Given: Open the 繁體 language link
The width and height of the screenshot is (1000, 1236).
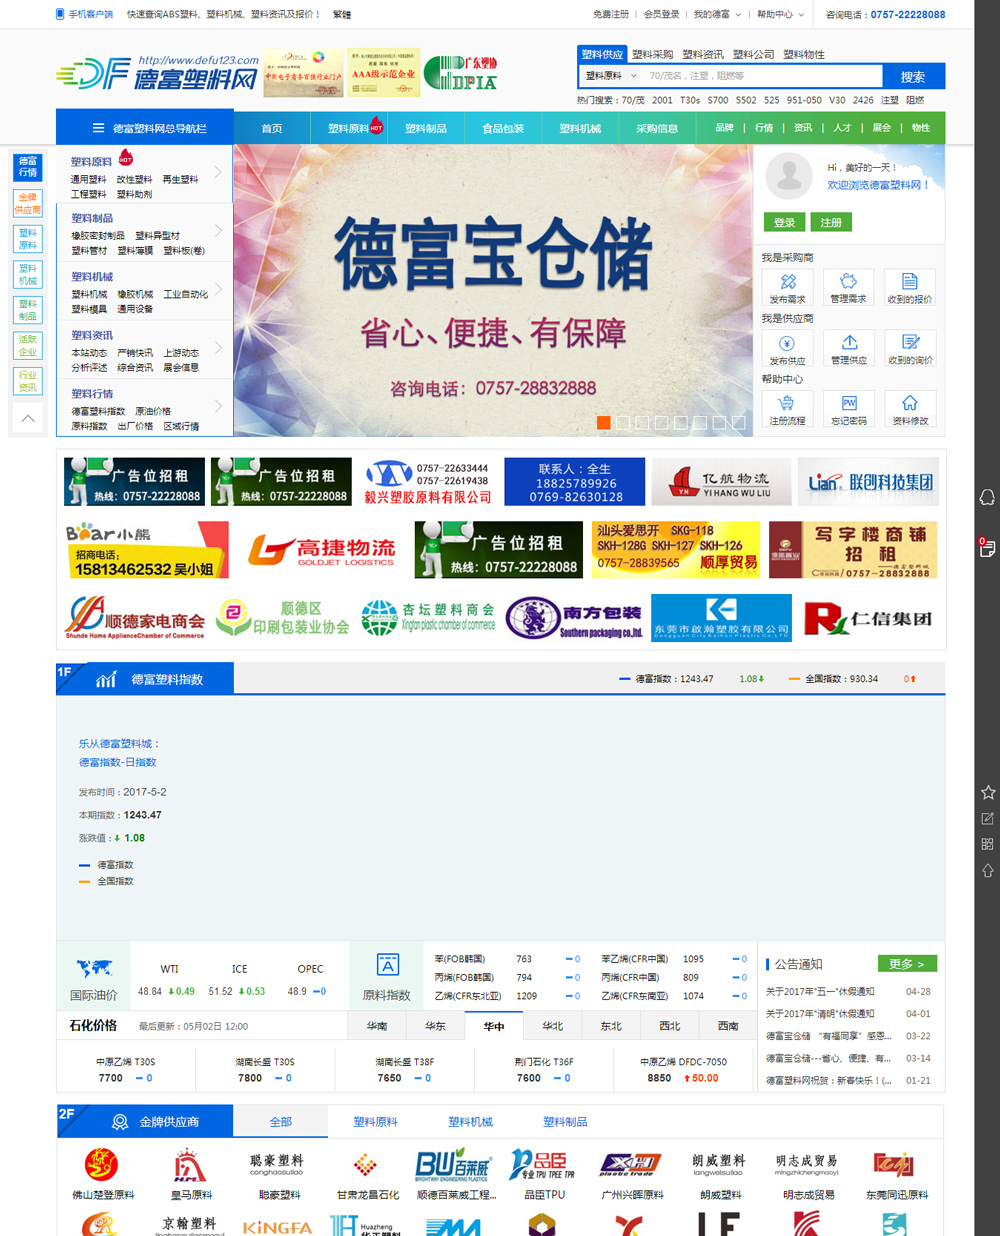Looking at the screenshot, I should [x=342, y=14].
